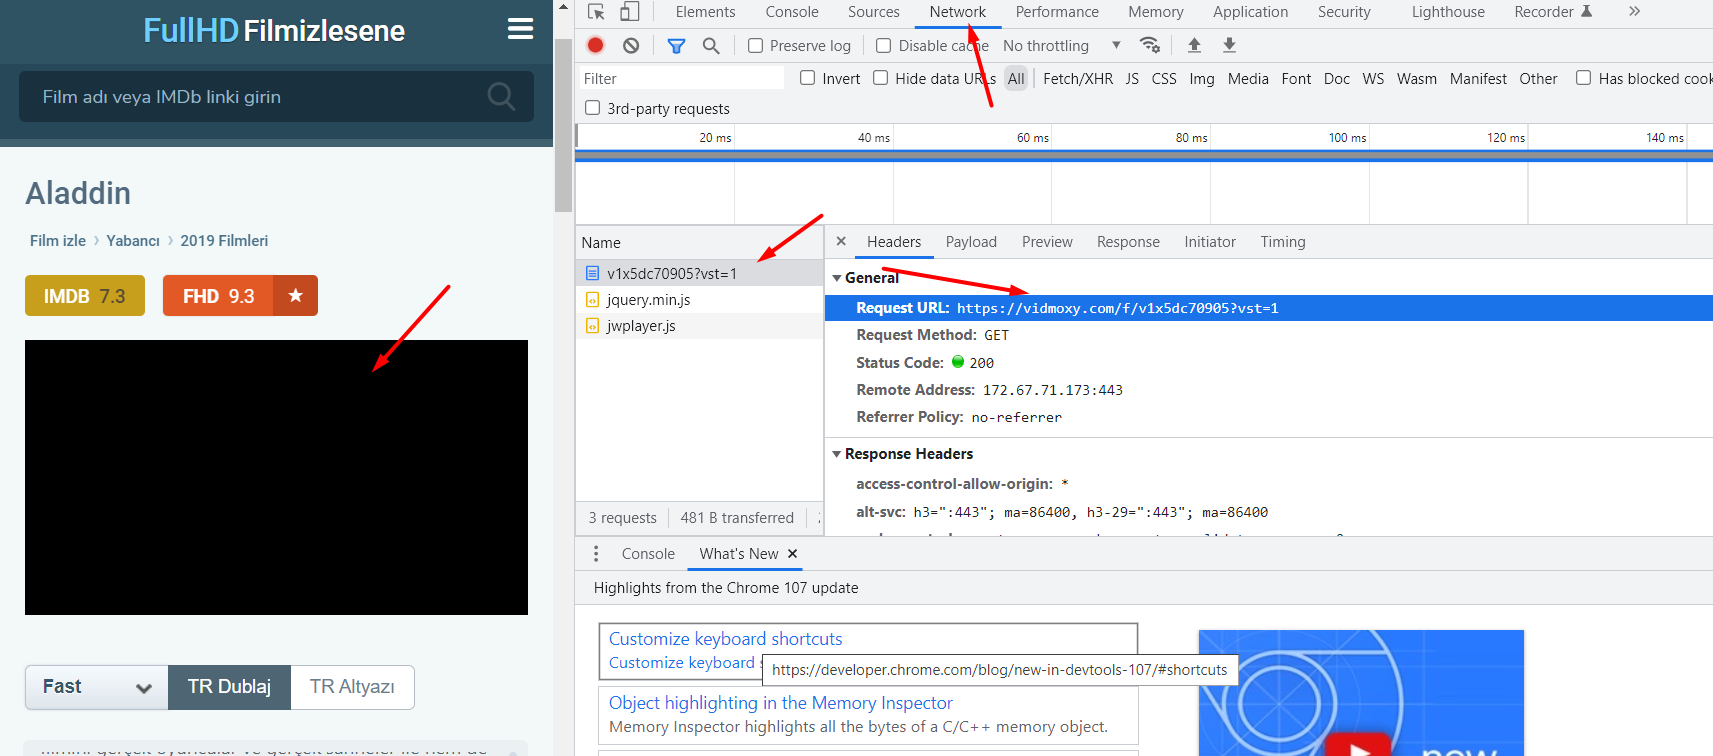Stop recording the network log

[x=596, y=45]
